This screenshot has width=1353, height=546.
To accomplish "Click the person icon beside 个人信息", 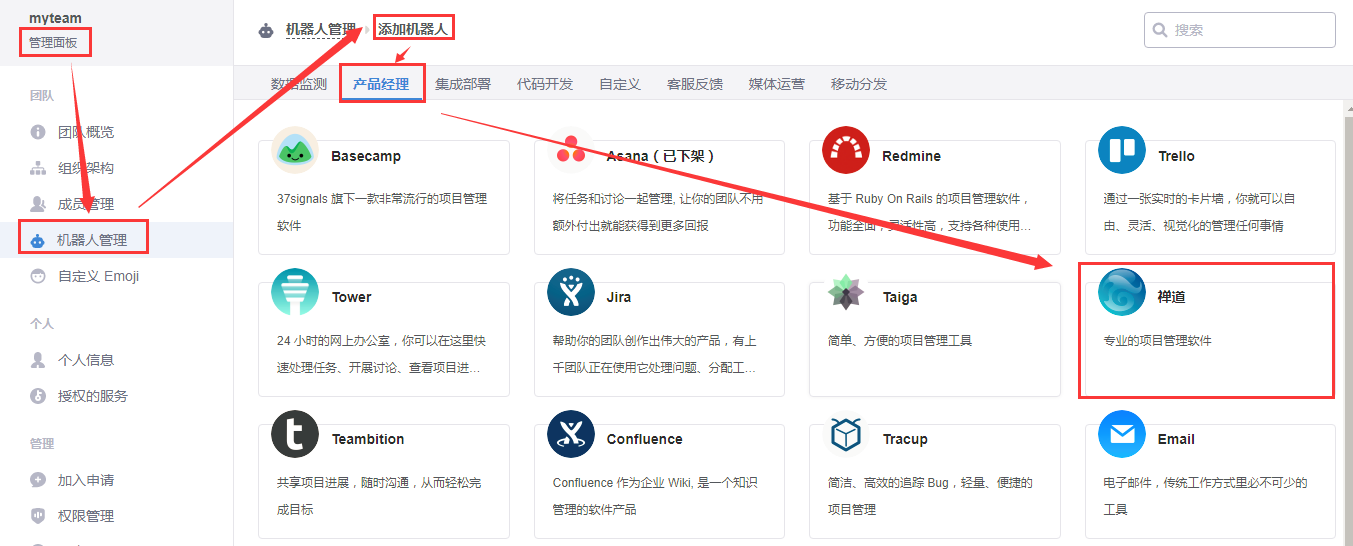I will click(38, 360).
